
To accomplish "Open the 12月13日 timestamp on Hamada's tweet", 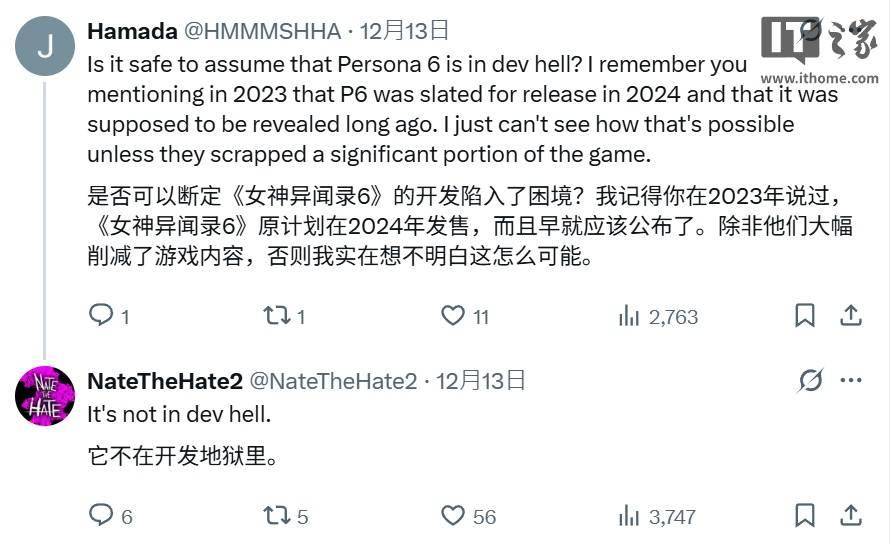I will coord(404,31).
